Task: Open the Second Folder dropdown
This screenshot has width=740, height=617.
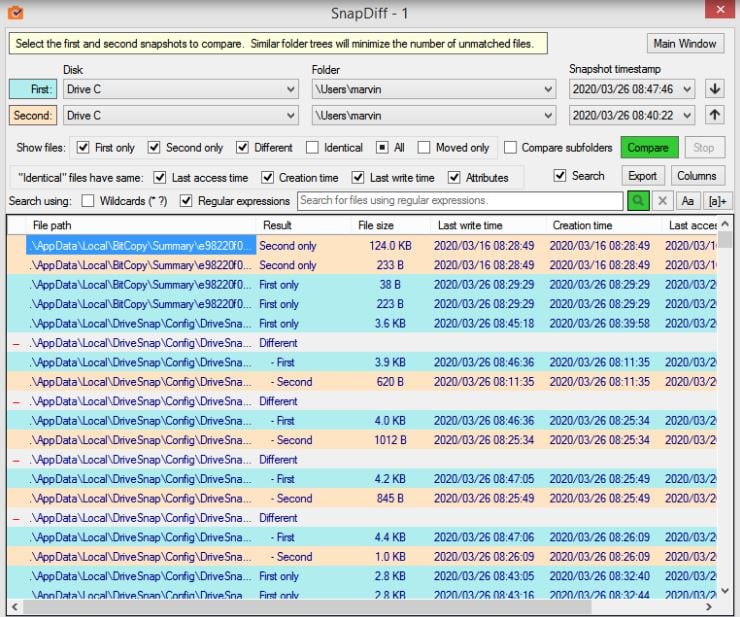Action: coord(433,115)
